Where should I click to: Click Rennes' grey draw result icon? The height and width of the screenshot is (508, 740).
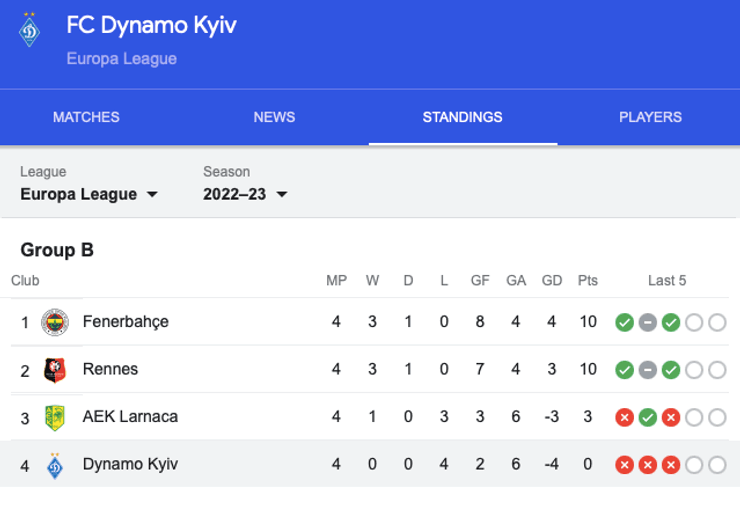[x=647, y=370]
